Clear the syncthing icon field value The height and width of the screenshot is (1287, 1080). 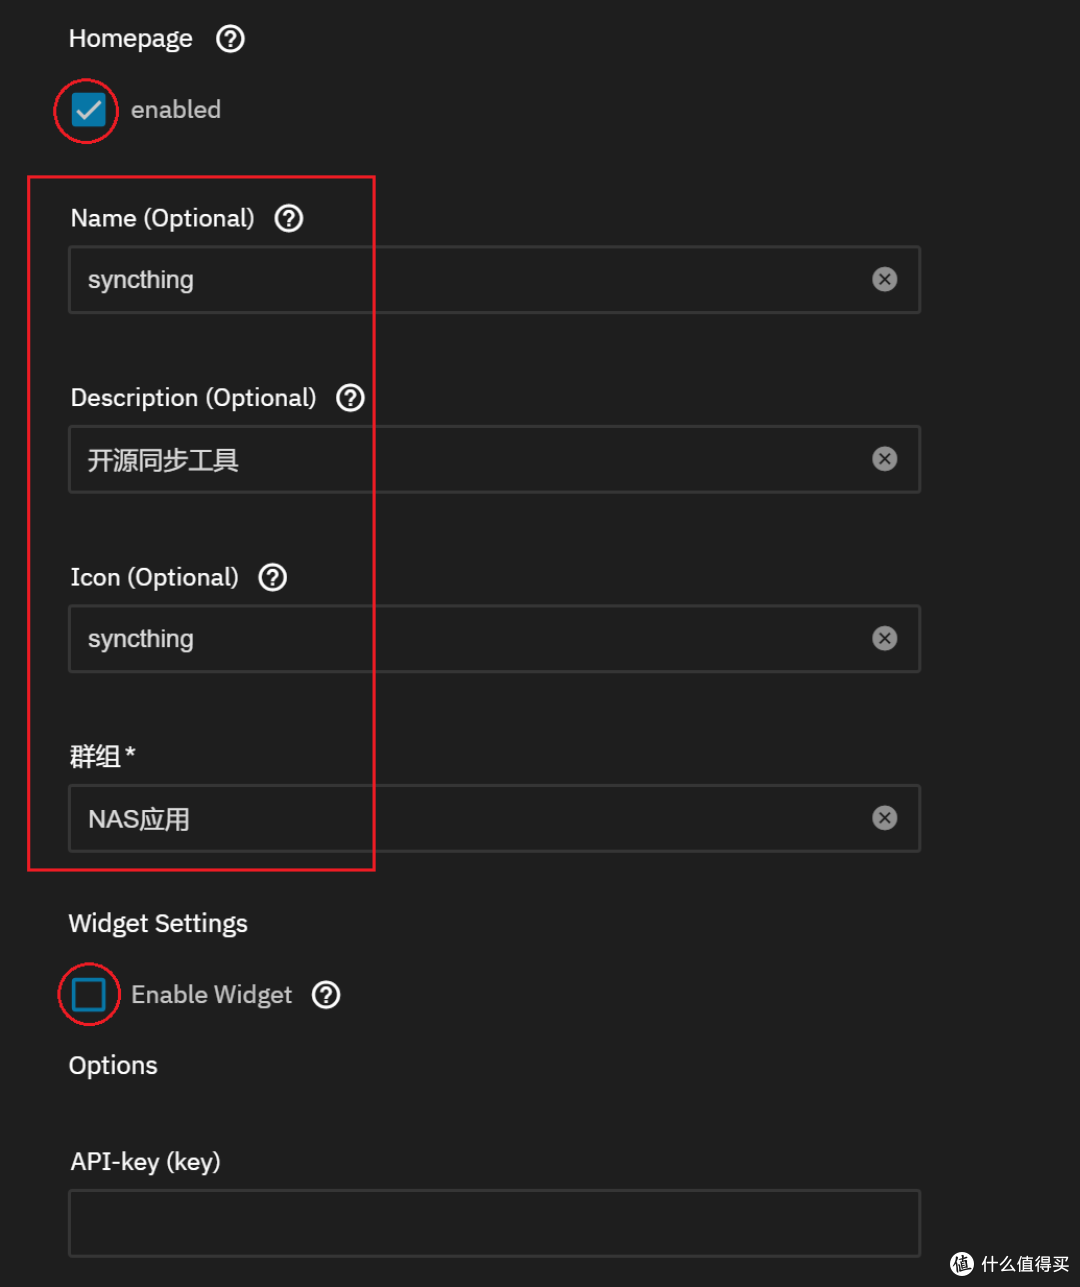click(x=885, y=638)
